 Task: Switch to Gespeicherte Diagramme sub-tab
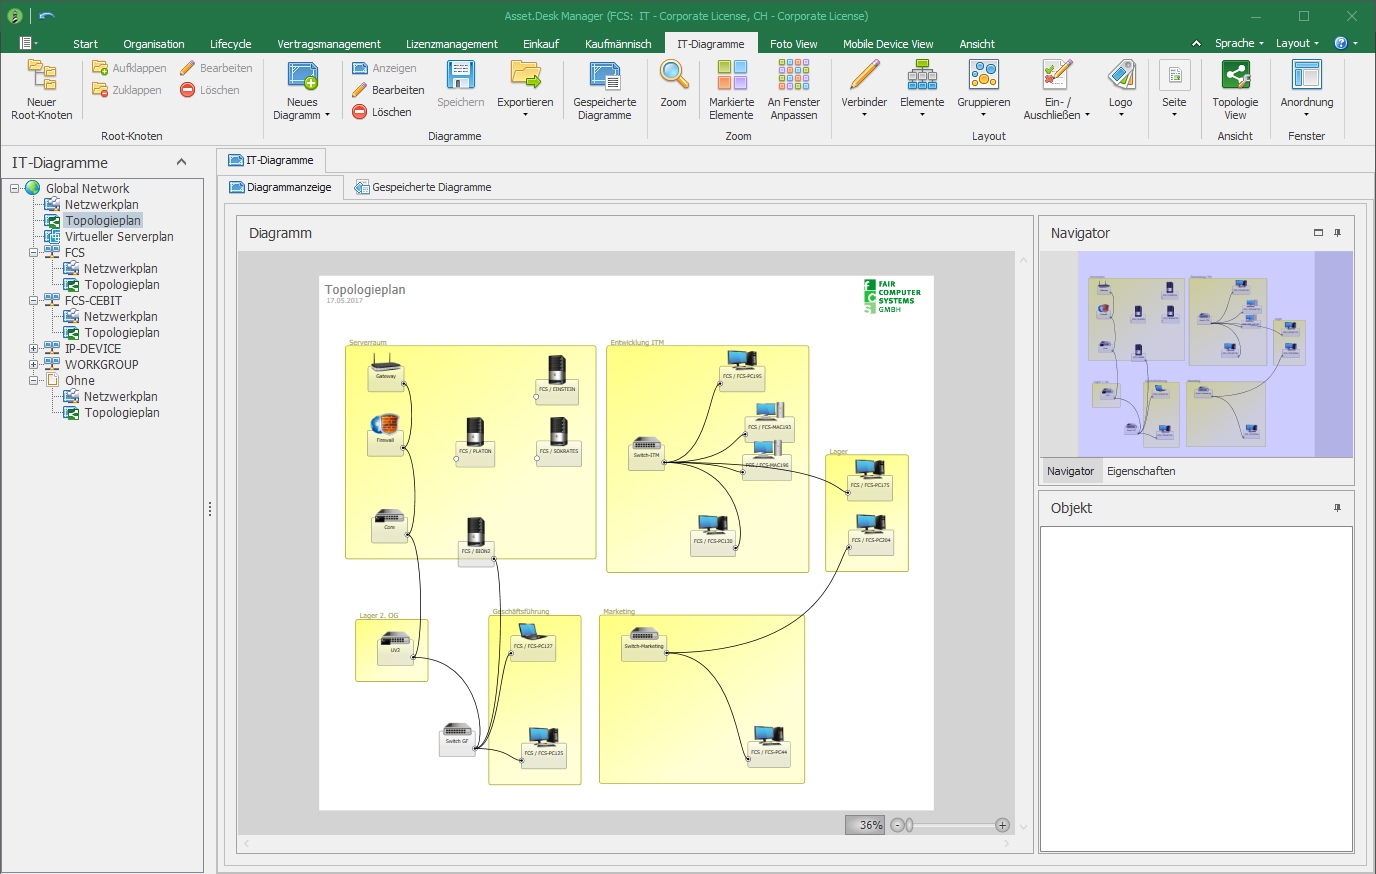click(x=423, y=187)
